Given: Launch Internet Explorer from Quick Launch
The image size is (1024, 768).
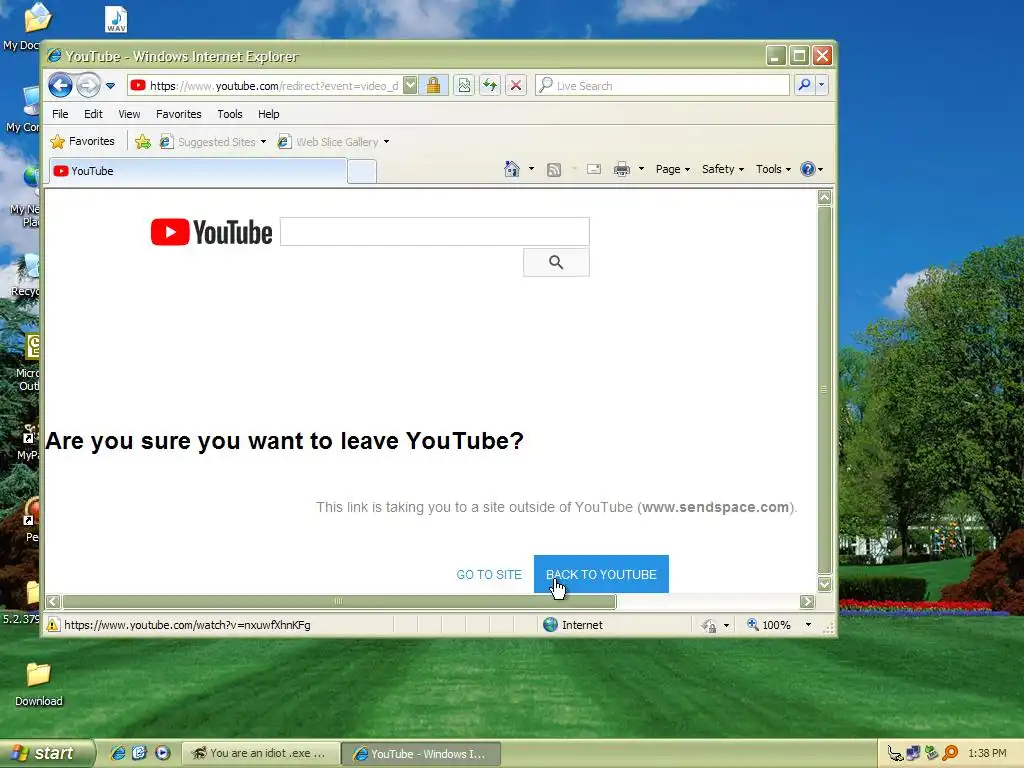Looking at the screenshot, I should point(118,753).
